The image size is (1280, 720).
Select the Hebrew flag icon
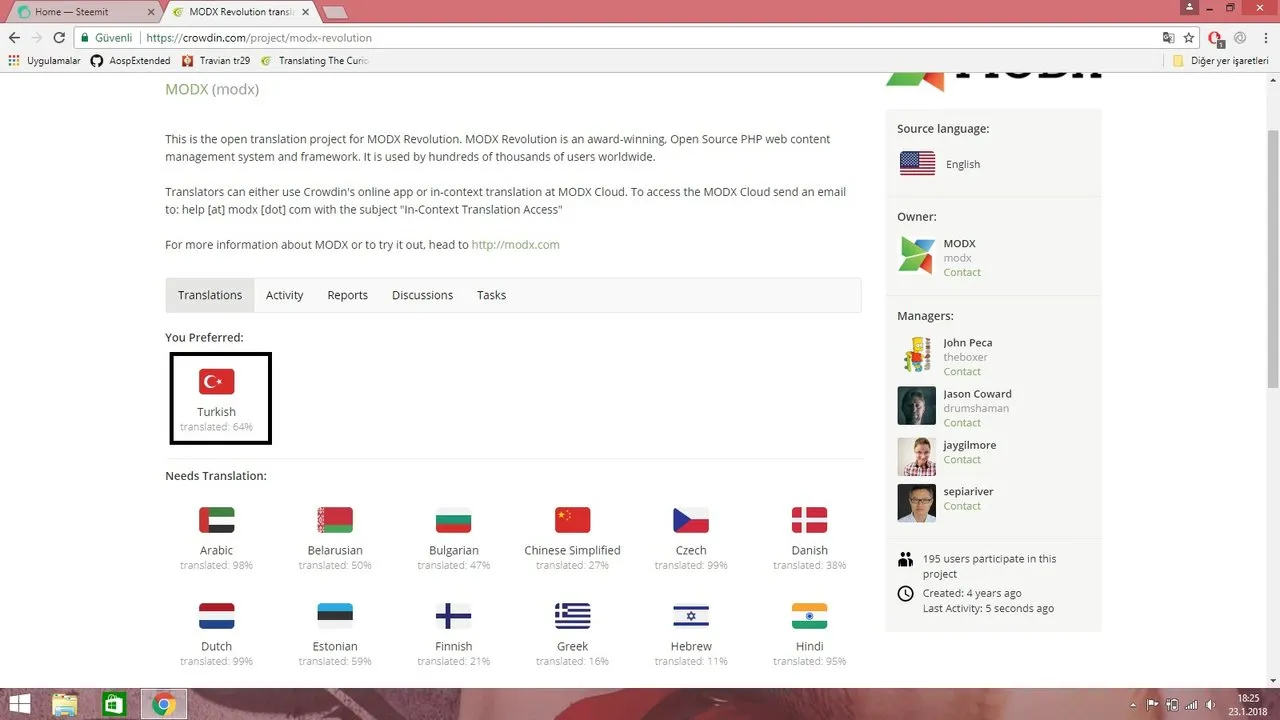tap(691, 616)
